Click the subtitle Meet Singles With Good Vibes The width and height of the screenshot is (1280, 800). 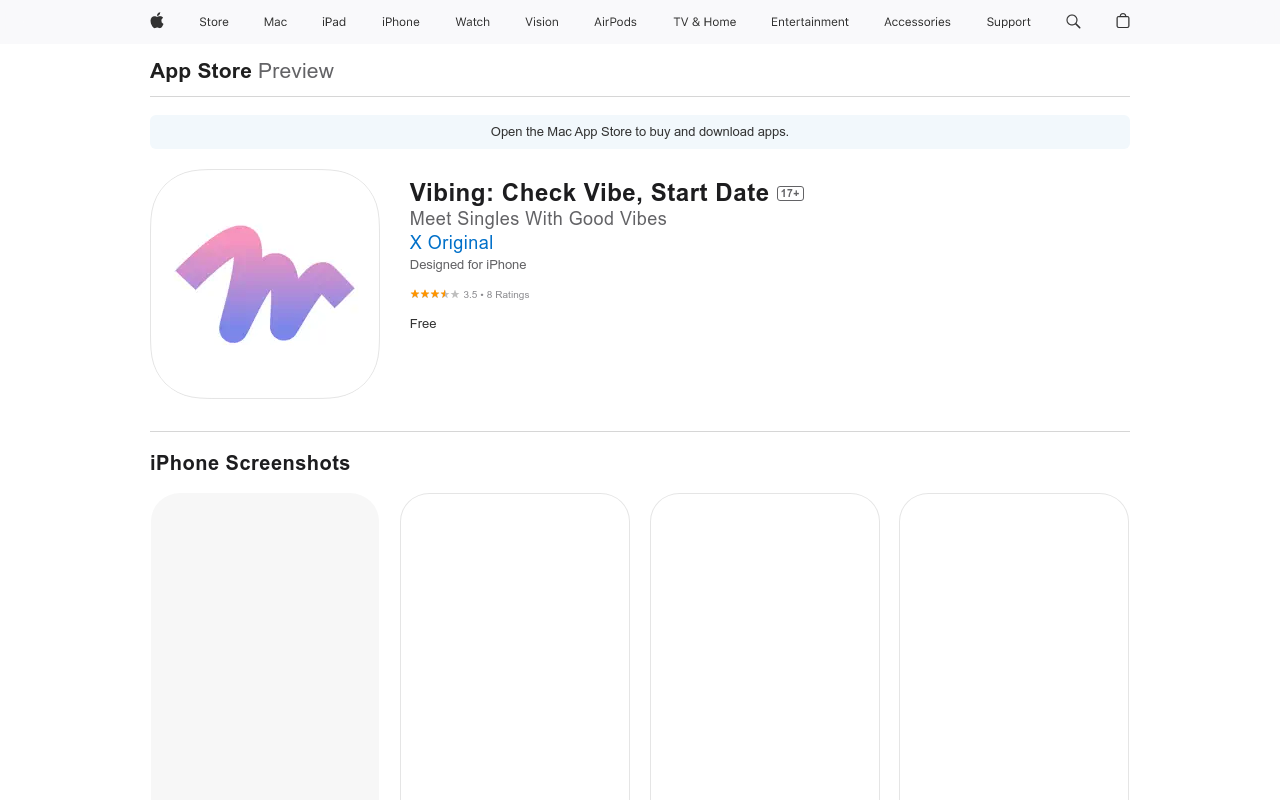pos(538,219)
